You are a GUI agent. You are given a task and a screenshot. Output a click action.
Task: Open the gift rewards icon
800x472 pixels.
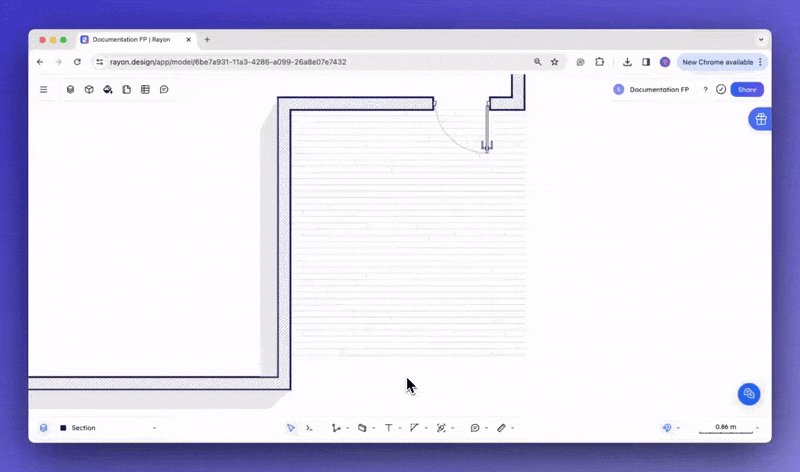(x=760, y=119)
